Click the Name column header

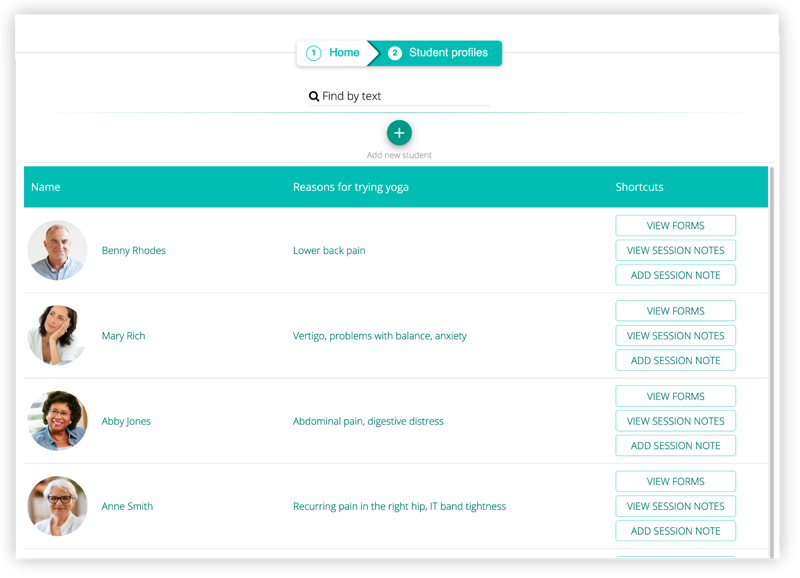point(45,187)
